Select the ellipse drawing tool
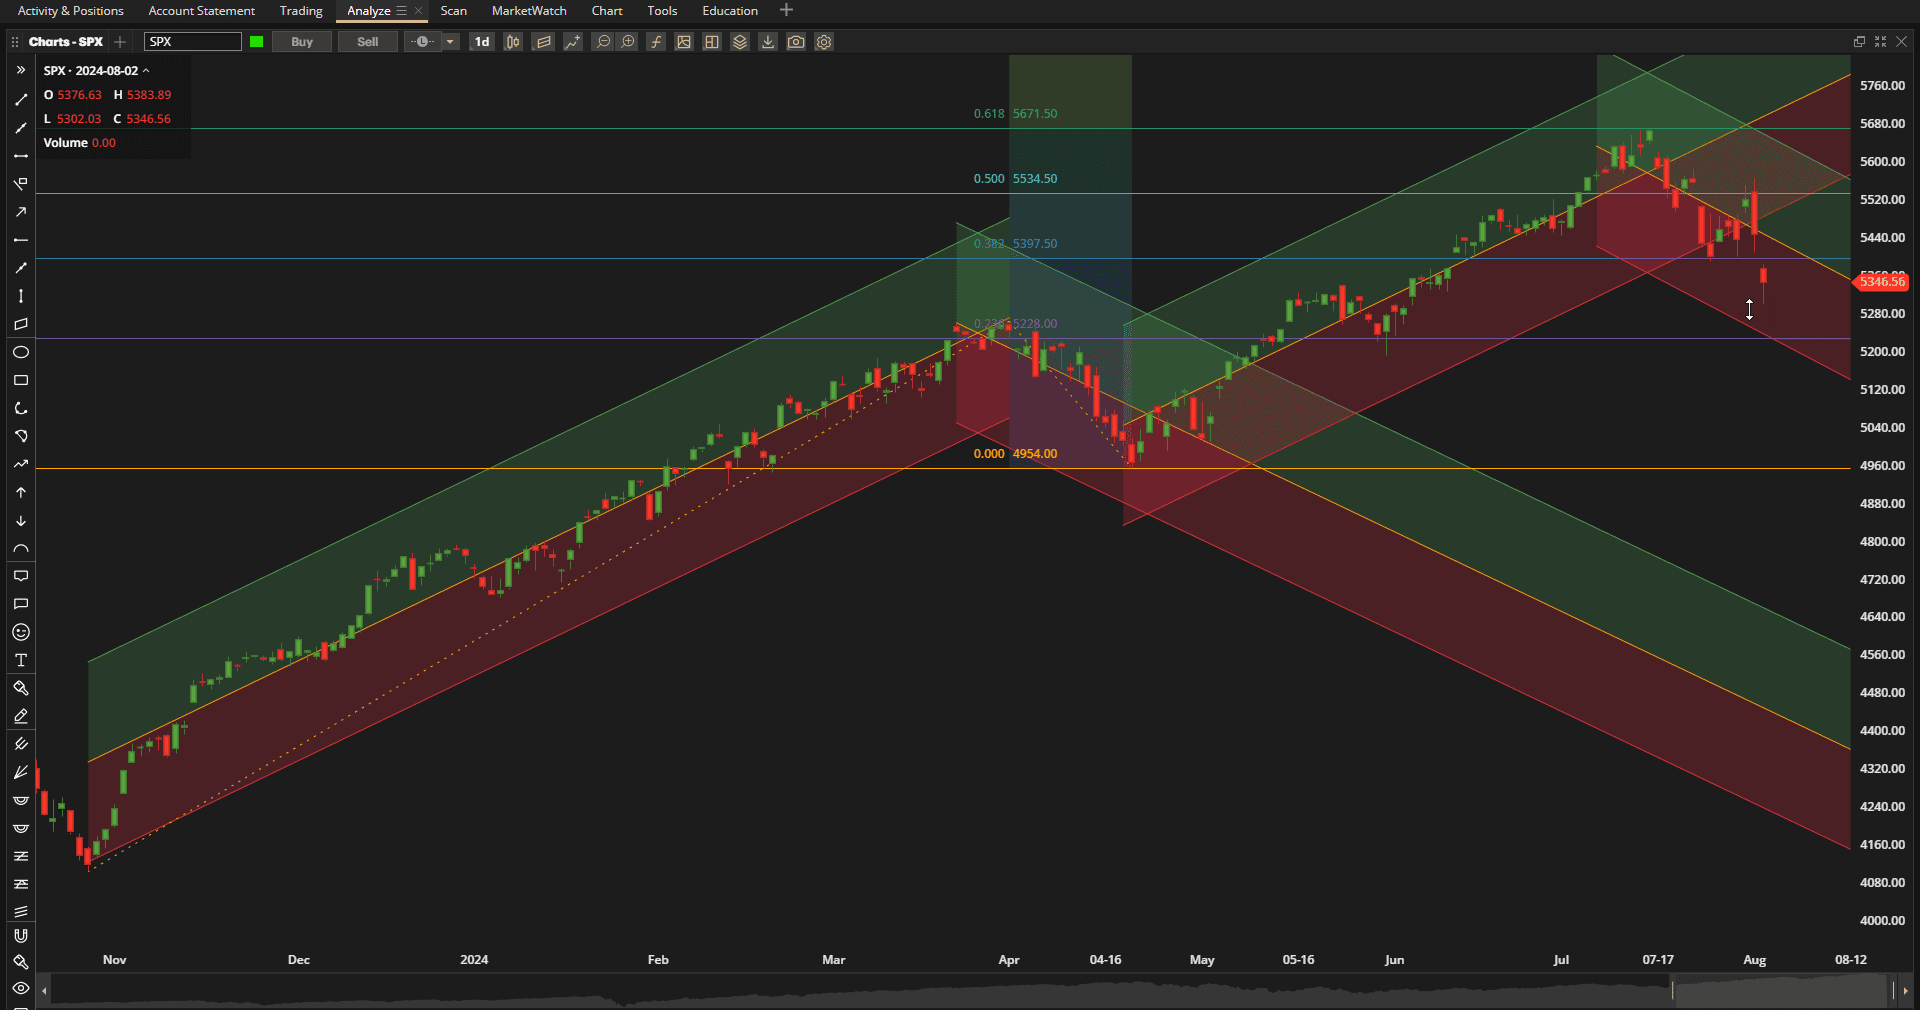 20,352
